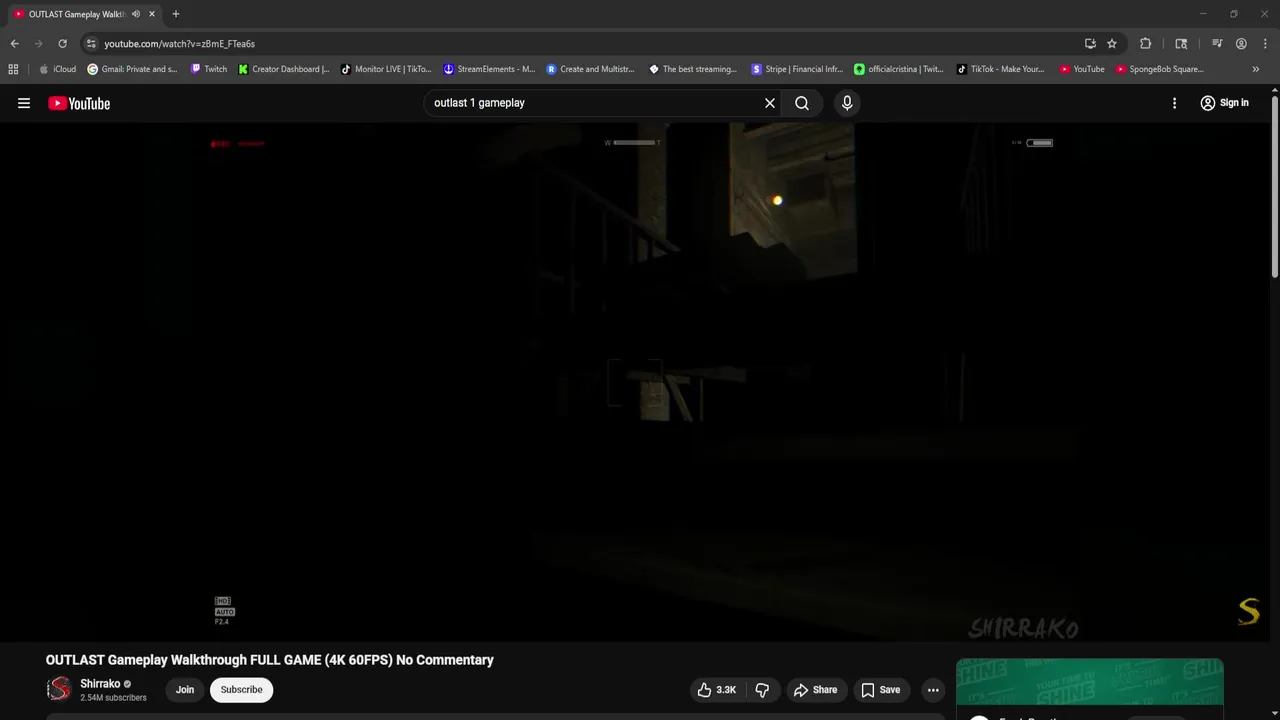Image resolution: width=1280 pixels, height=720 pixels.
Task: Open Gmail bookmark
Action: pyautogui.click(x=132, y=69)
